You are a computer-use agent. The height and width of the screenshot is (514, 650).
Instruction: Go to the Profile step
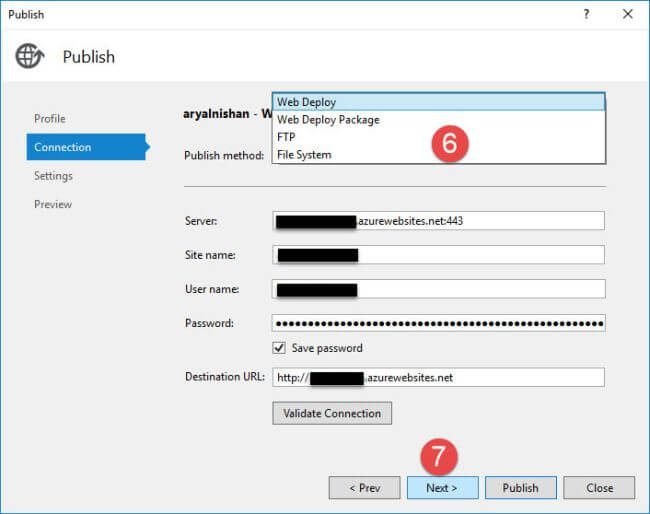[x=50, y=119]
